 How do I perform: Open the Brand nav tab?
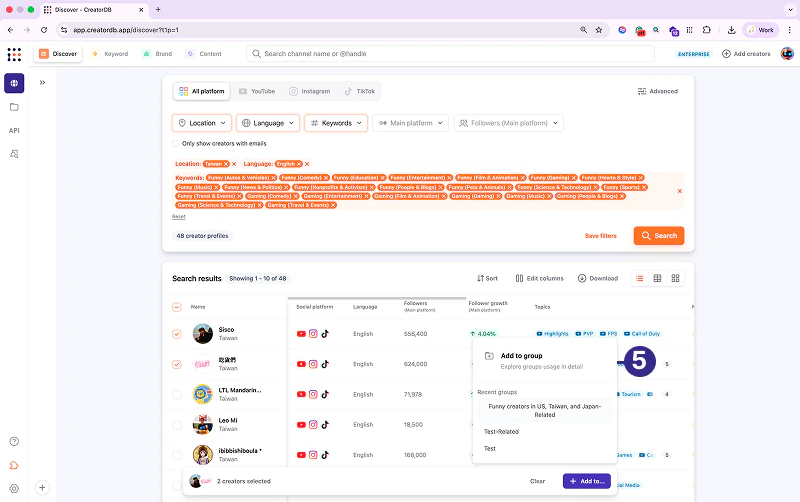click(x=158, y=54)
